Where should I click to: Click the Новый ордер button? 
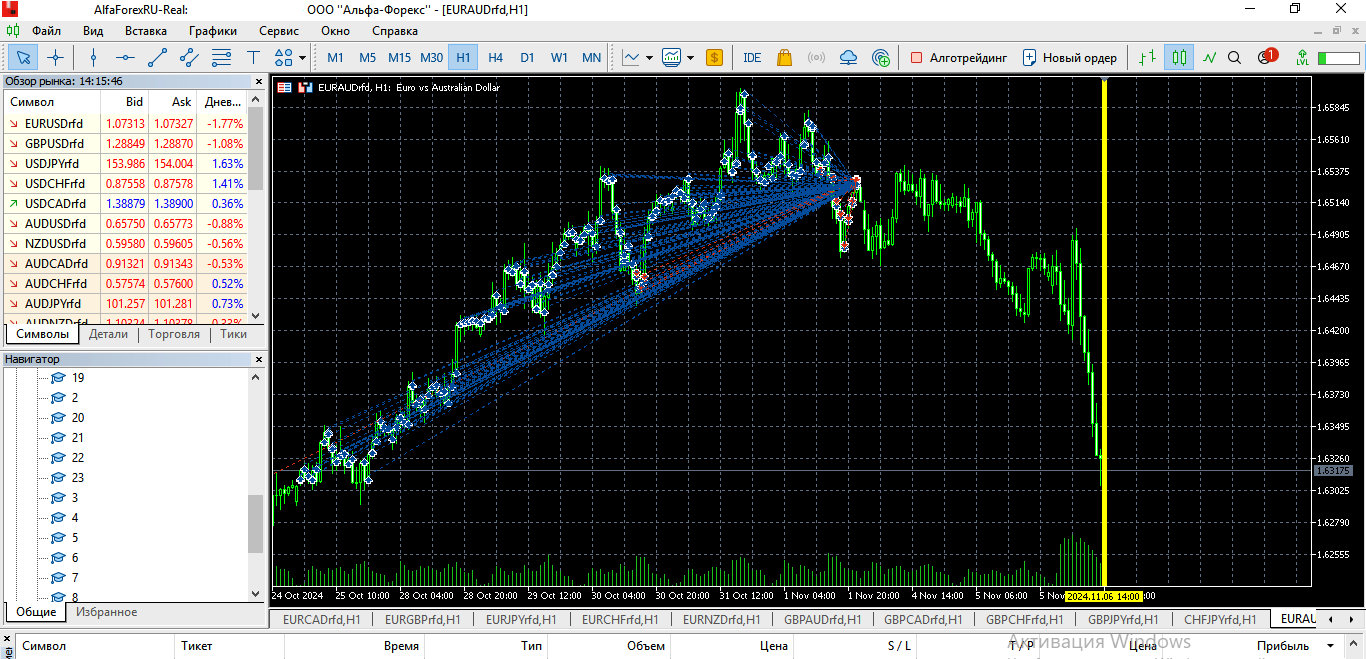coord(1069,57)
